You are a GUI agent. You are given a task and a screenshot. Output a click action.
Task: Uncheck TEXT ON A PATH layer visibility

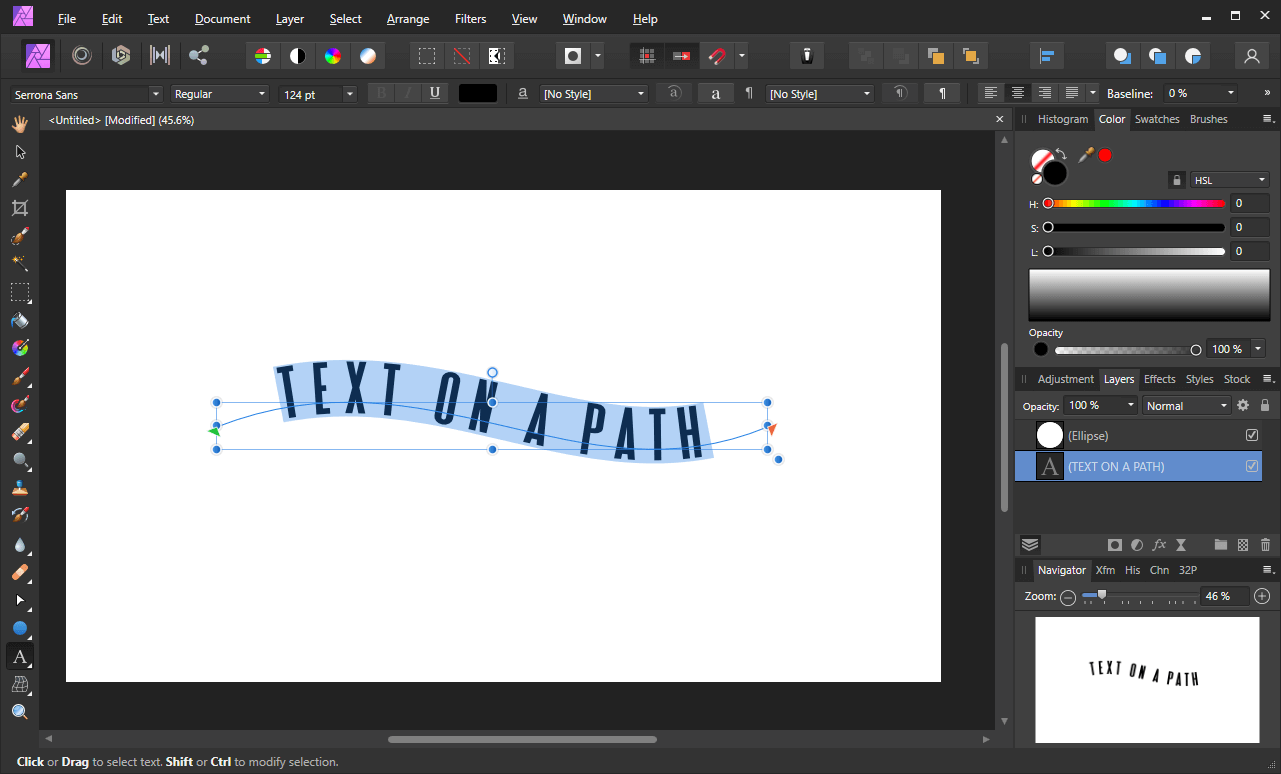tap(1252, 466)
